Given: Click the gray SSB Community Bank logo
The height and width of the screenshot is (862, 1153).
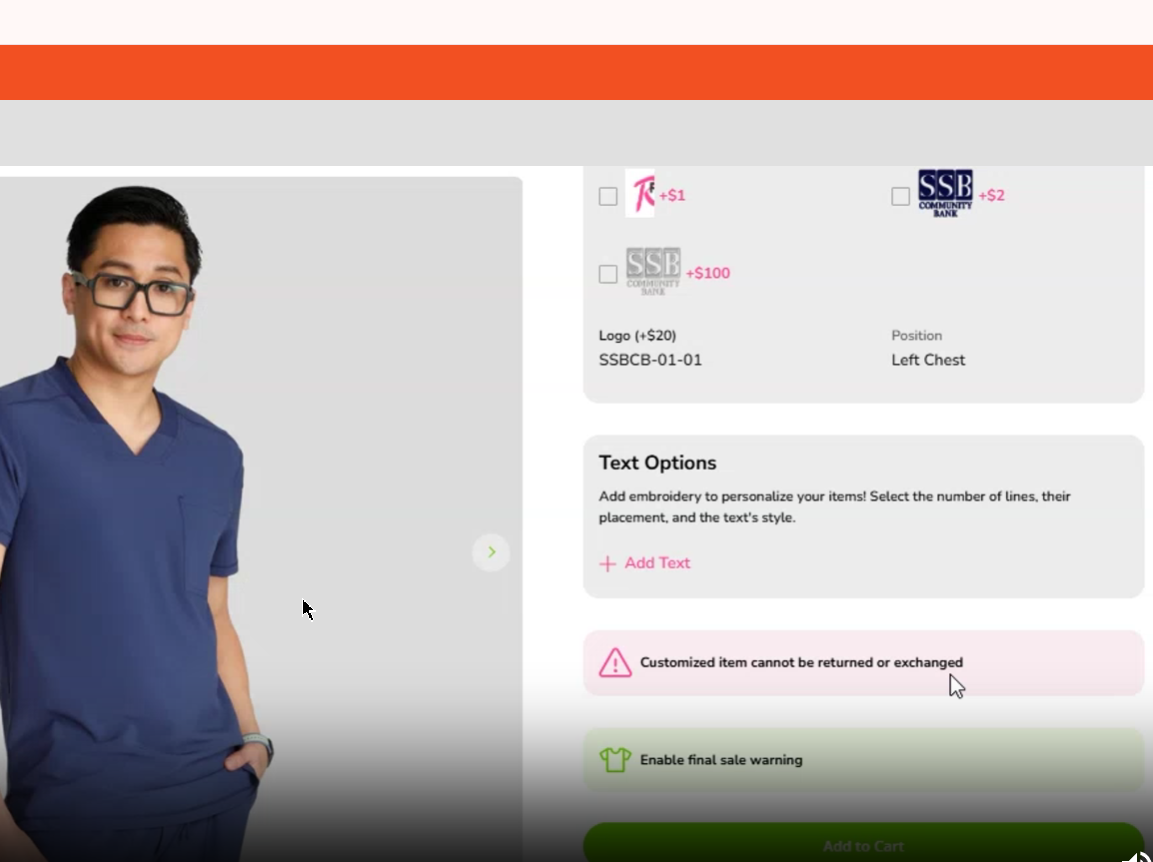Looking at the screenshot, I should (x=653, y=271).
